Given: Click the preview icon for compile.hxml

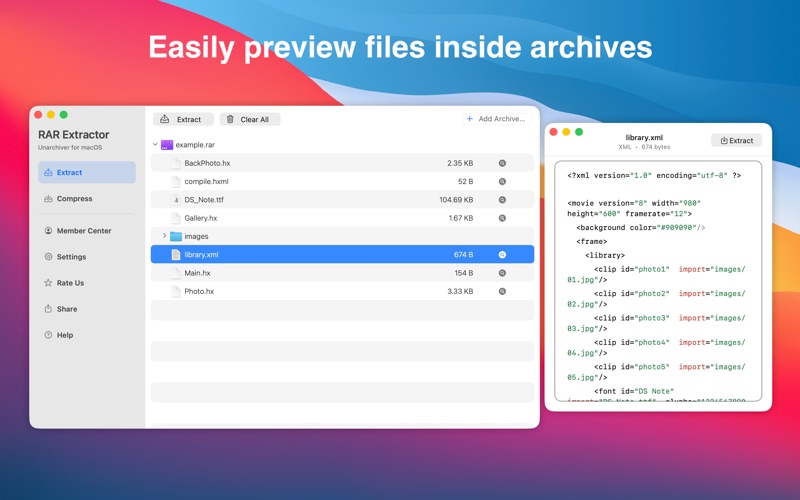Looking at the screenshot, I should click(x=502, y=182).
